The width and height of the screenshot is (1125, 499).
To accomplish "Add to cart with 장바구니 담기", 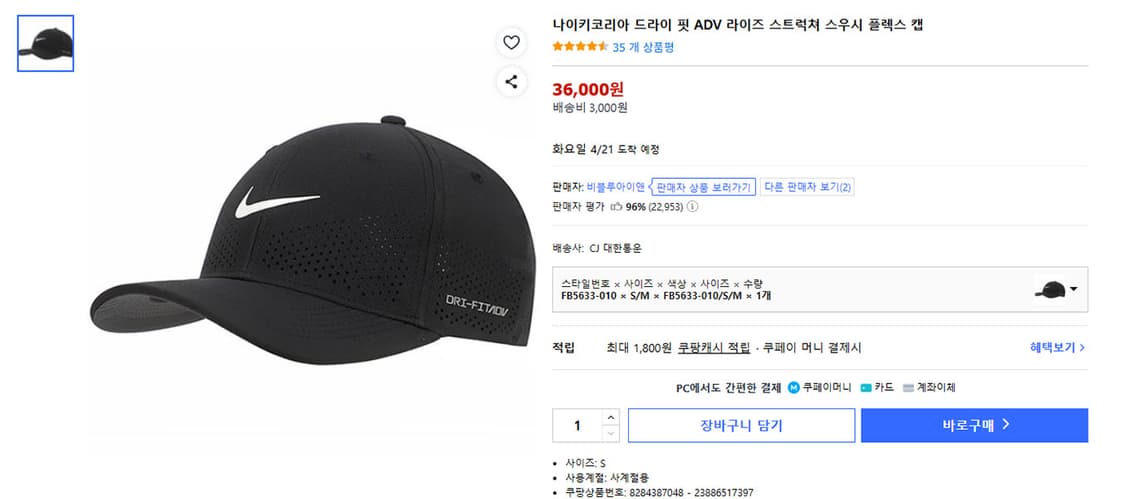I will [x=741, y=425].
